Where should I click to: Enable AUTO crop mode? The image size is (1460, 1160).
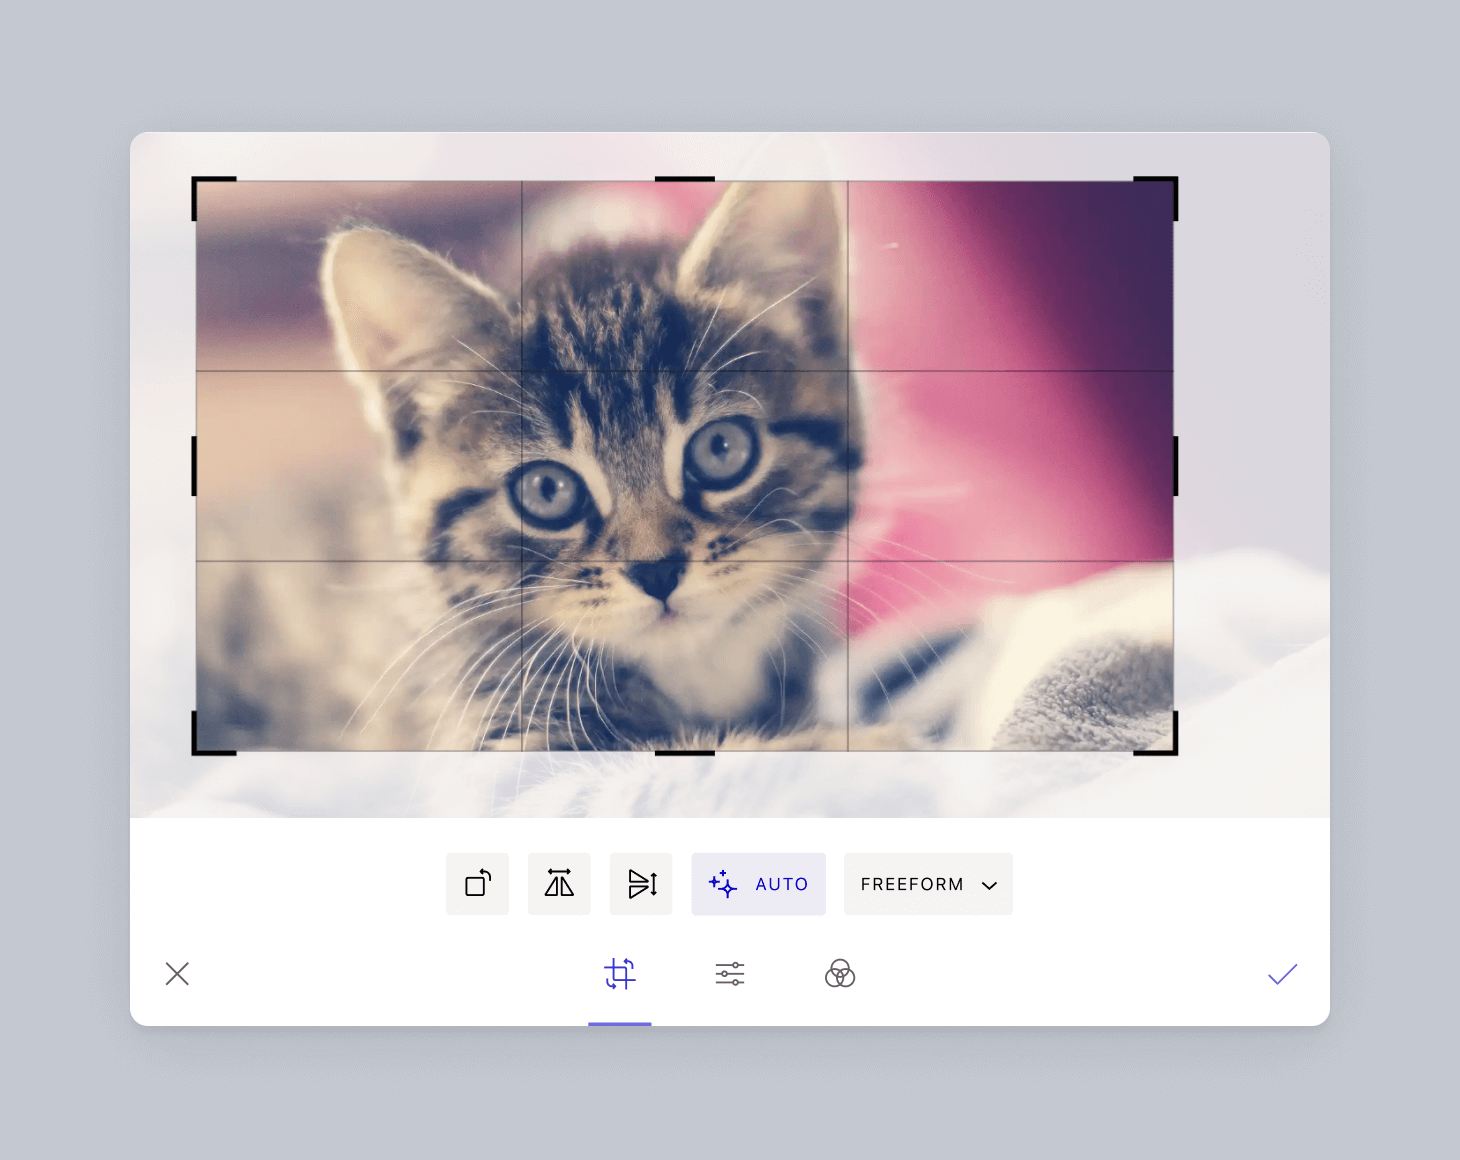758,884
